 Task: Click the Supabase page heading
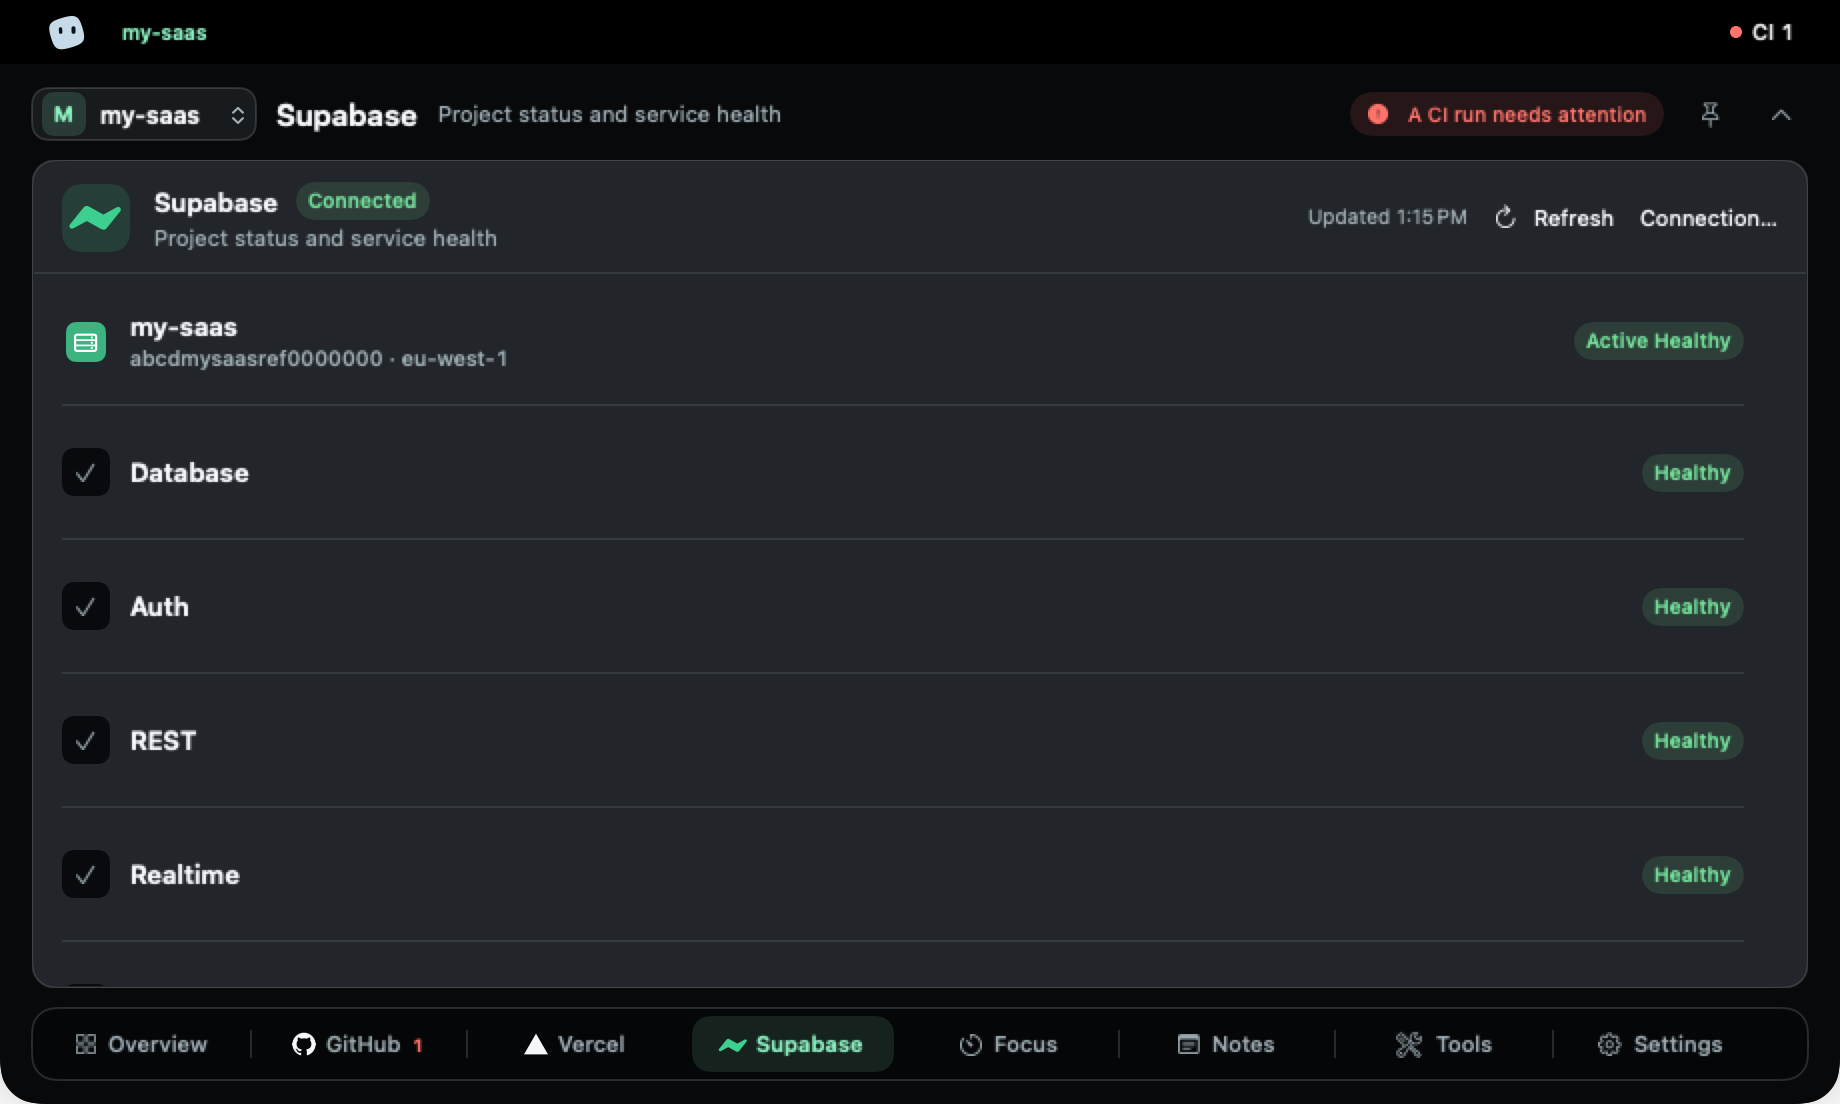(346, 115)
